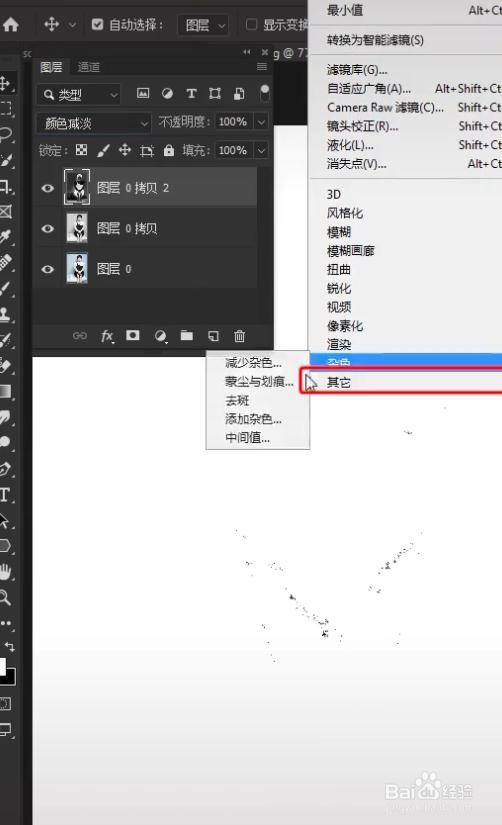Open the 填充 slider arrow
The height and width of the screenshot is (825, 502).
[x=262, y=150]
